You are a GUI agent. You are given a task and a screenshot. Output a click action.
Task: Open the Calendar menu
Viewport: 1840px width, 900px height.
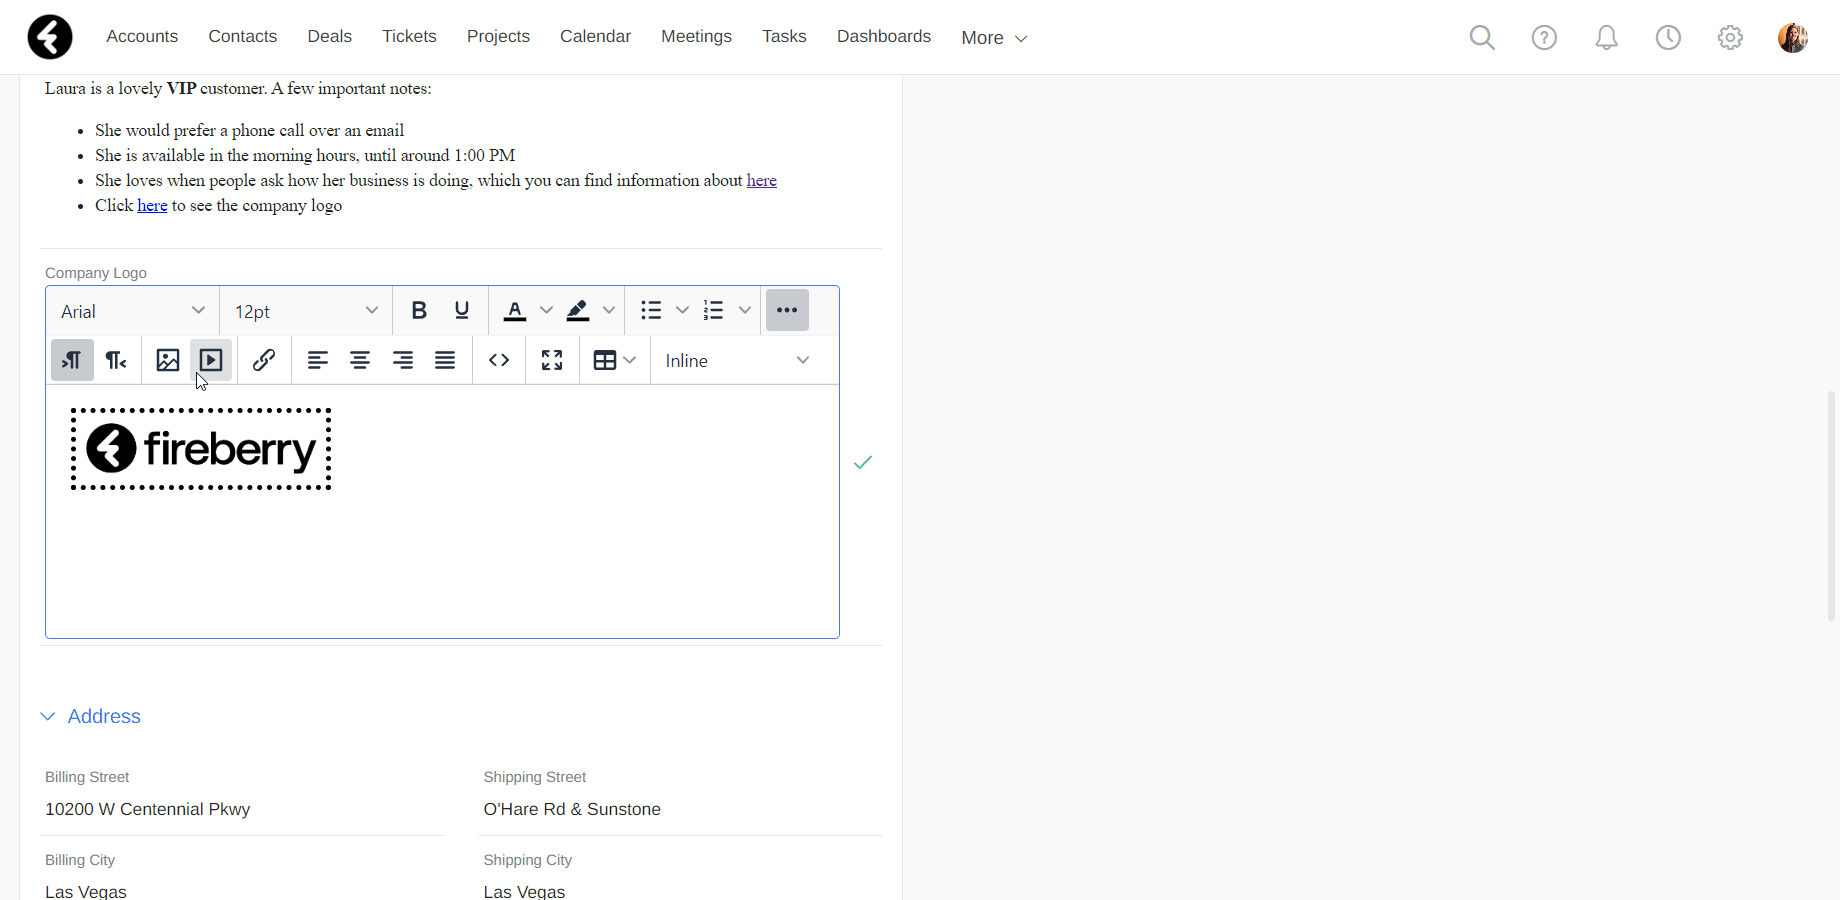point(595,36)
